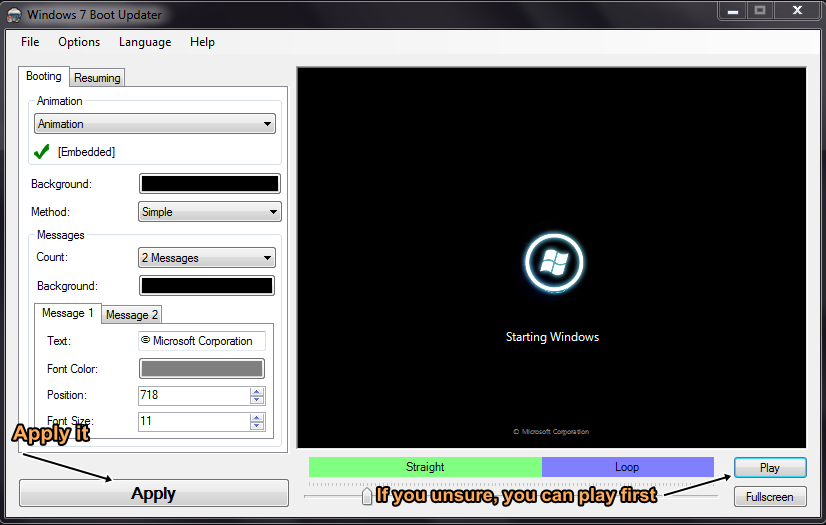Decrease Position with down arrow

pos(257,400)
